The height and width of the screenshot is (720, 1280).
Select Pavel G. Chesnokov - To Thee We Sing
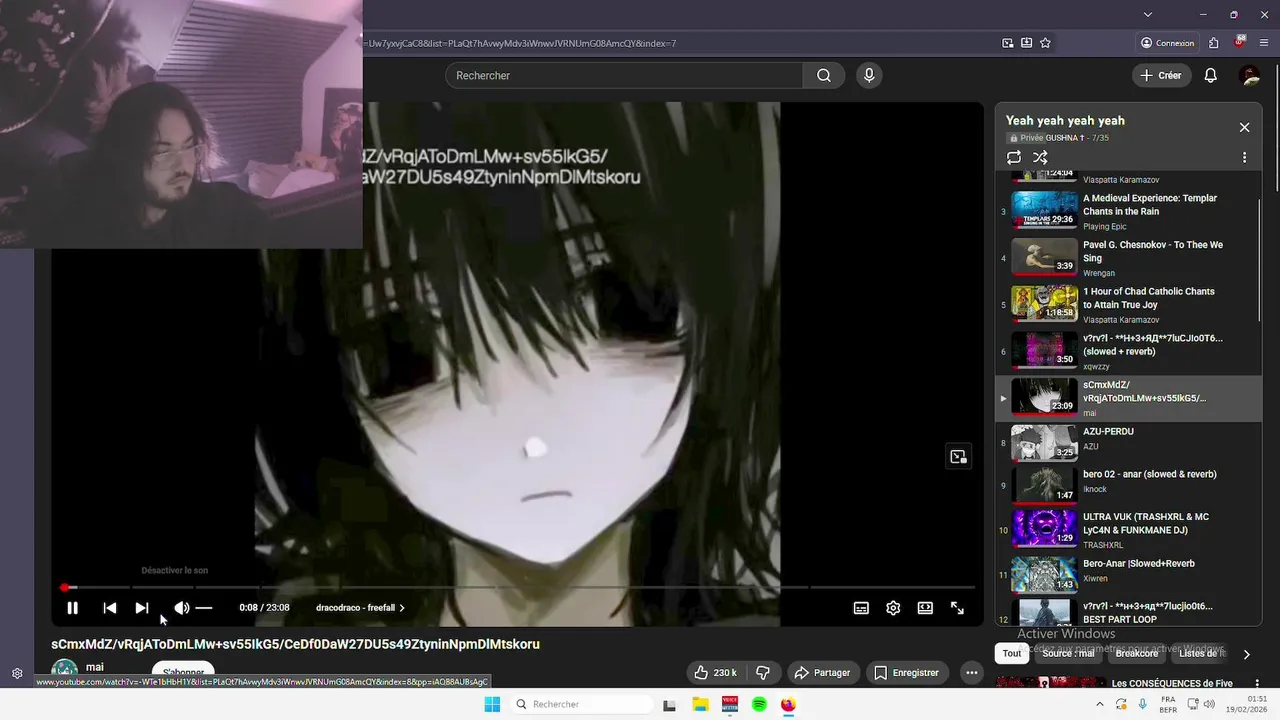click(1128, 258)
